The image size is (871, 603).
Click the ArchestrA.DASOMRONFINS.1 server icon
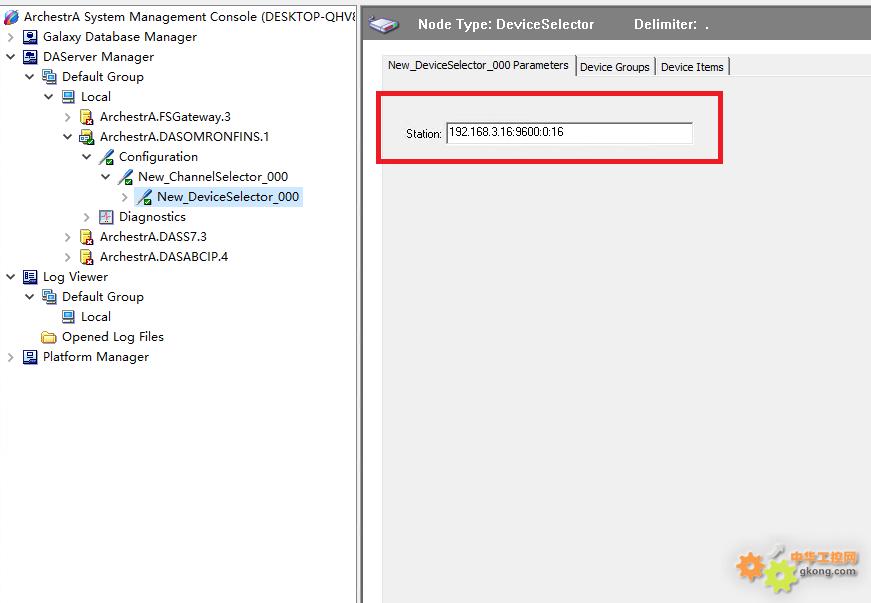point(87,137)
